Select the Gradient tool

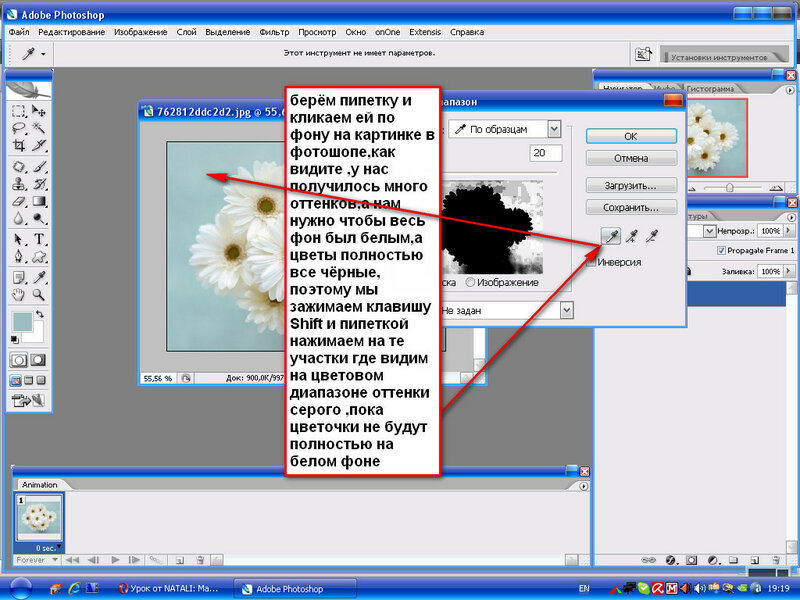pos(39,202)
